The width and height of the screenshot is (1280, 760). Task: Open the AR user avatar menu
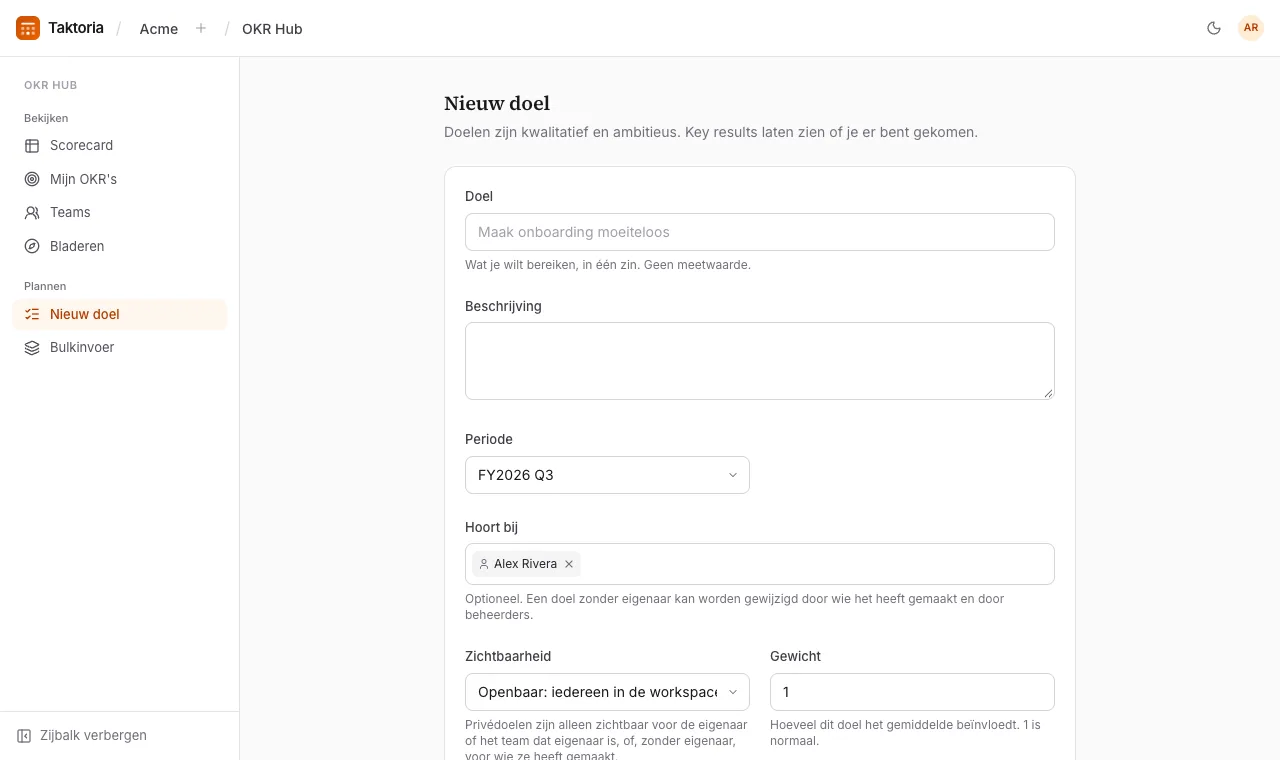(1251, 28)
